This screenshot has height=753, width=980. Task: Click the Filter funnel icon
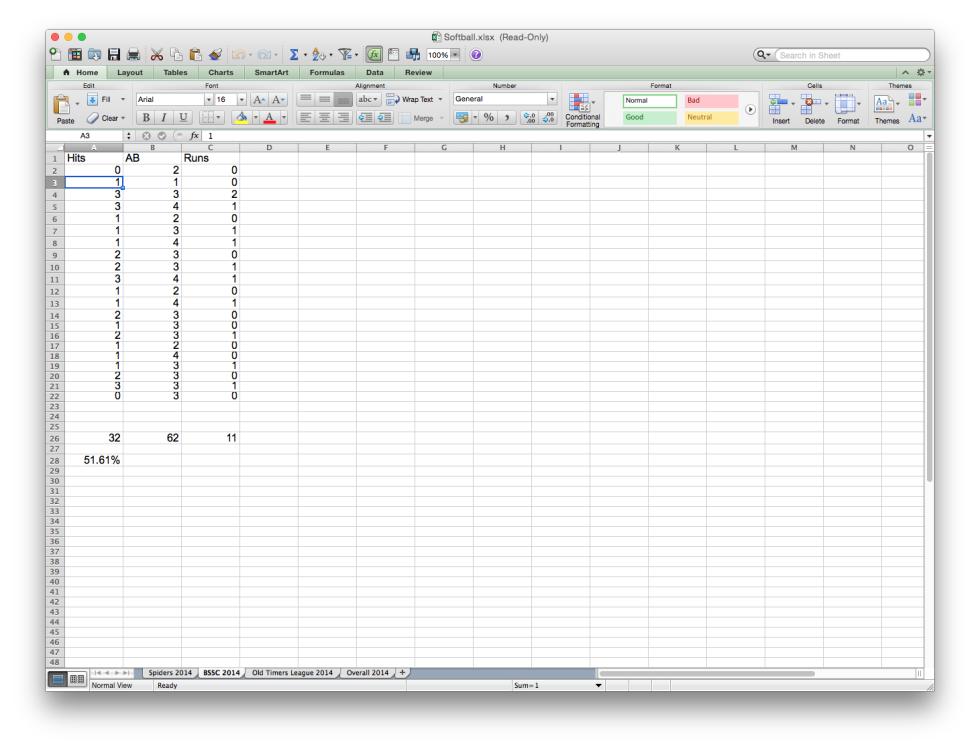[345, 55]
